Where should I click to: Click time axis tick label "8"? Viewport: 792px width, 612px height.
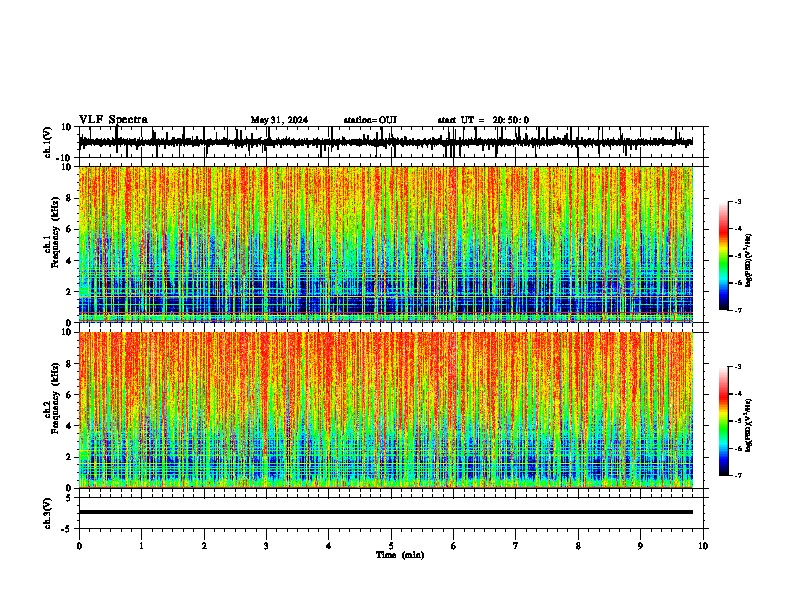point(578,546)
